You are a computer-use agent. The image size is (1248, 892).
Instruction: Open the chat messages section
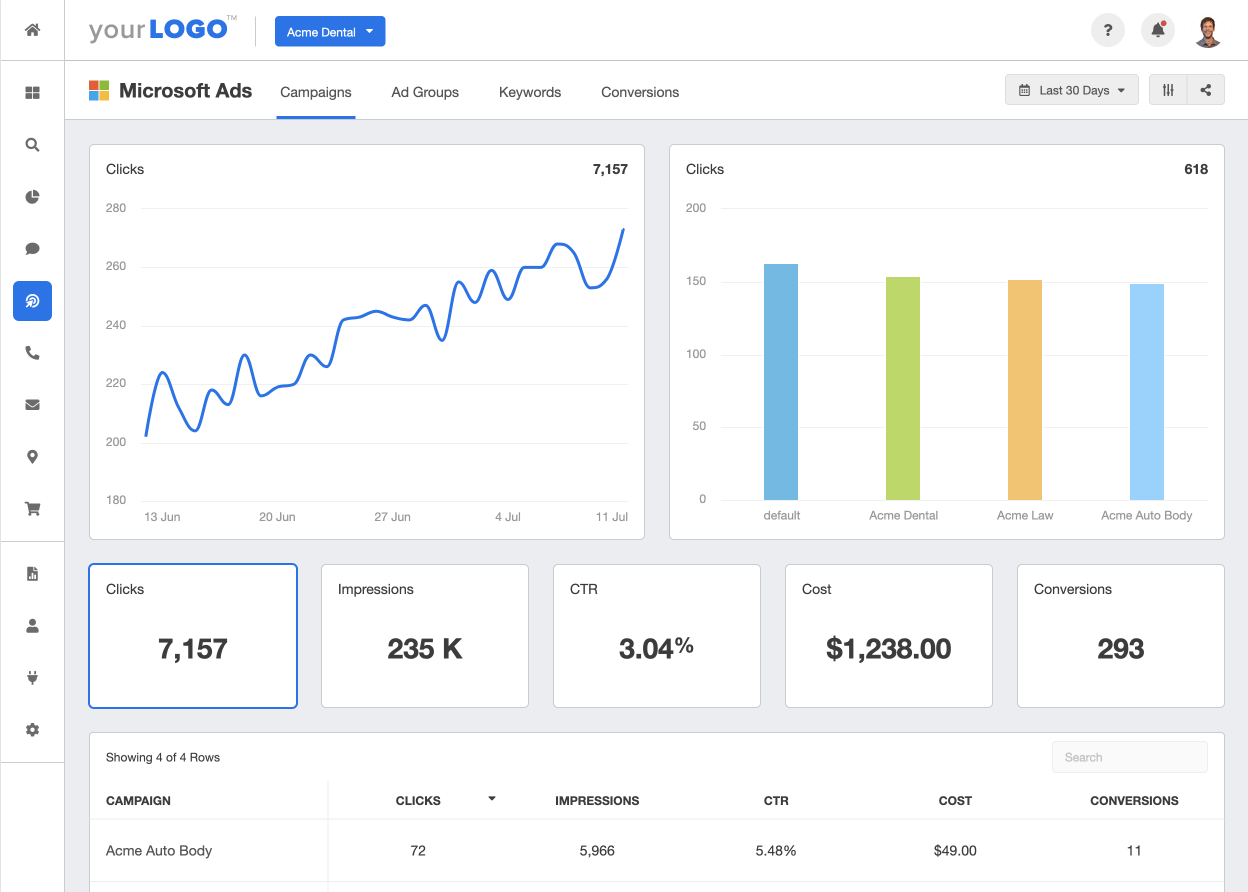click(32, 249)
